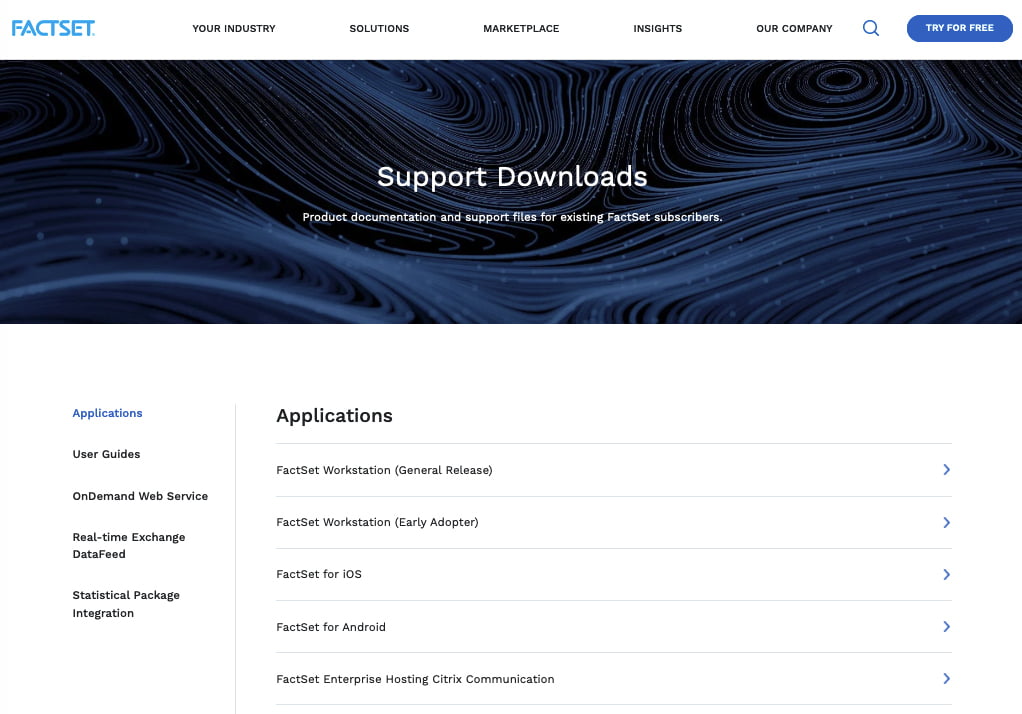The width and height of the screenshot is (1022, 714).
Task: Select User Guides in the sidebar
Action: (x=106, y=454)
